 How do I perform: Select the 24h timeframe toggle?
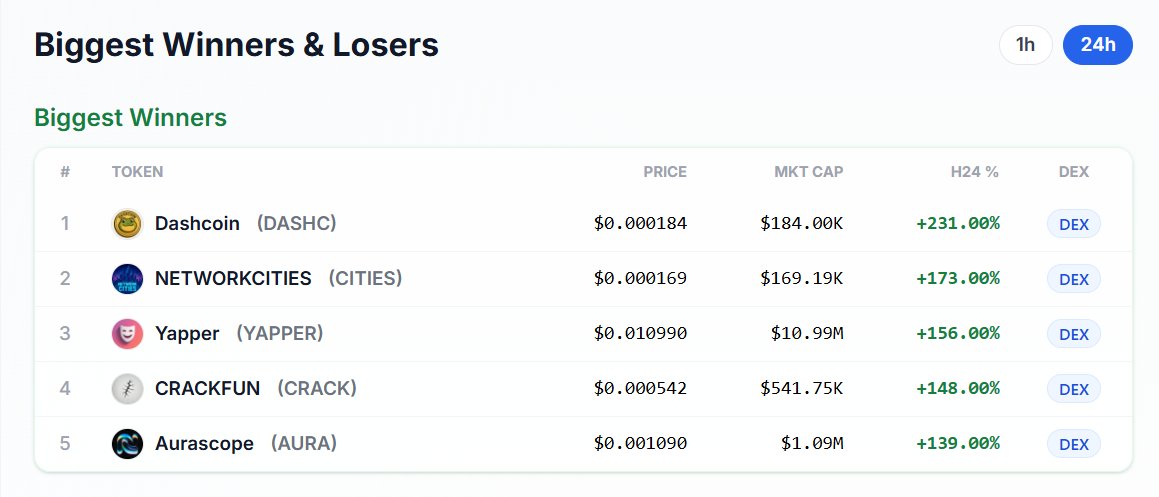(1098, 45)
